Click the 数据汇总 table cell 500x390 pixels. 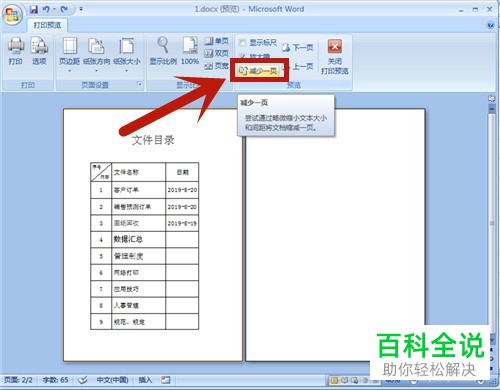click(x=138, y=239)
